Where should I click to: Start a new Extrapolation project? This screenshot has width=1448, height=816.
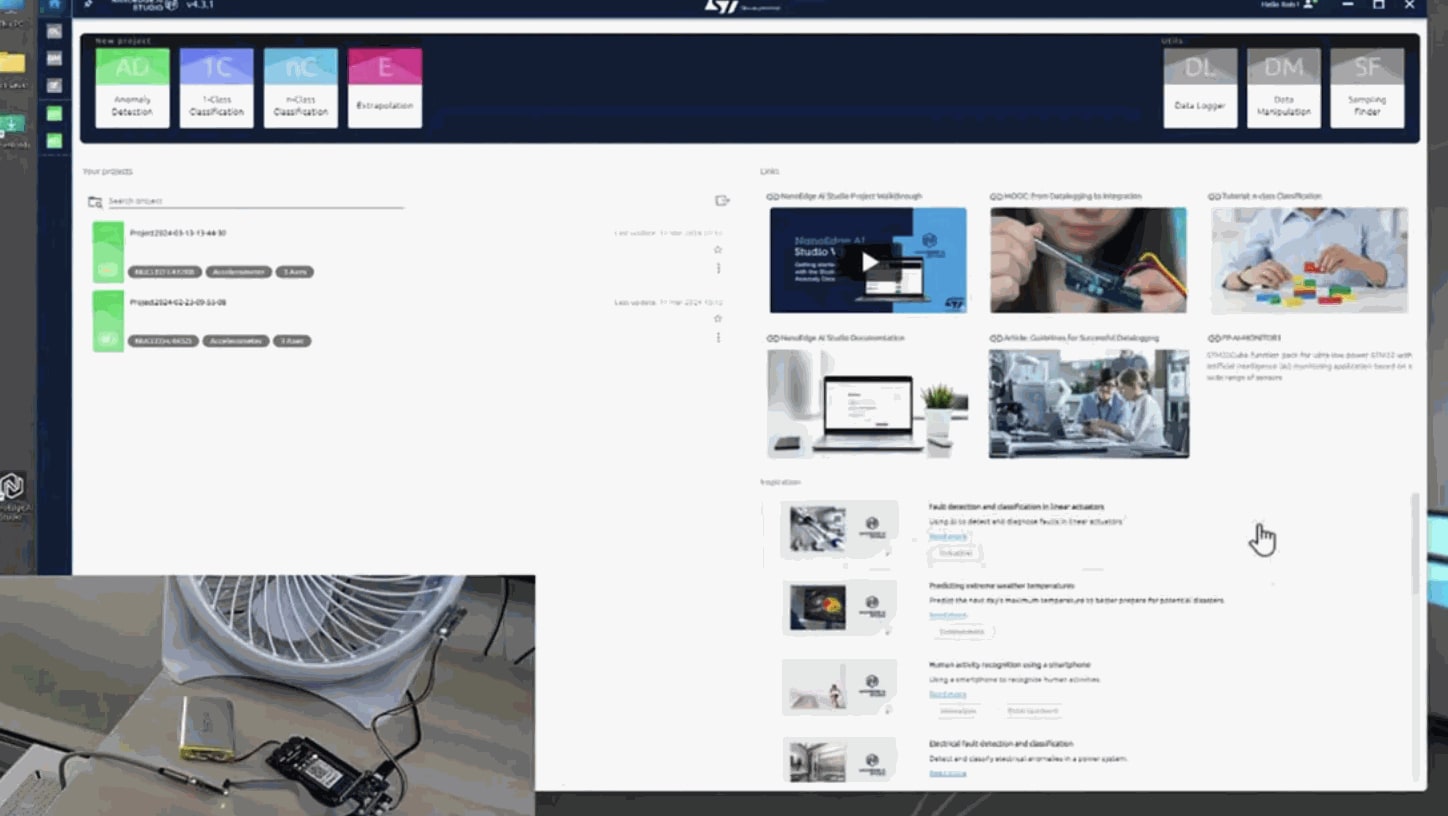pyautogui.click(x=385, y=88)
